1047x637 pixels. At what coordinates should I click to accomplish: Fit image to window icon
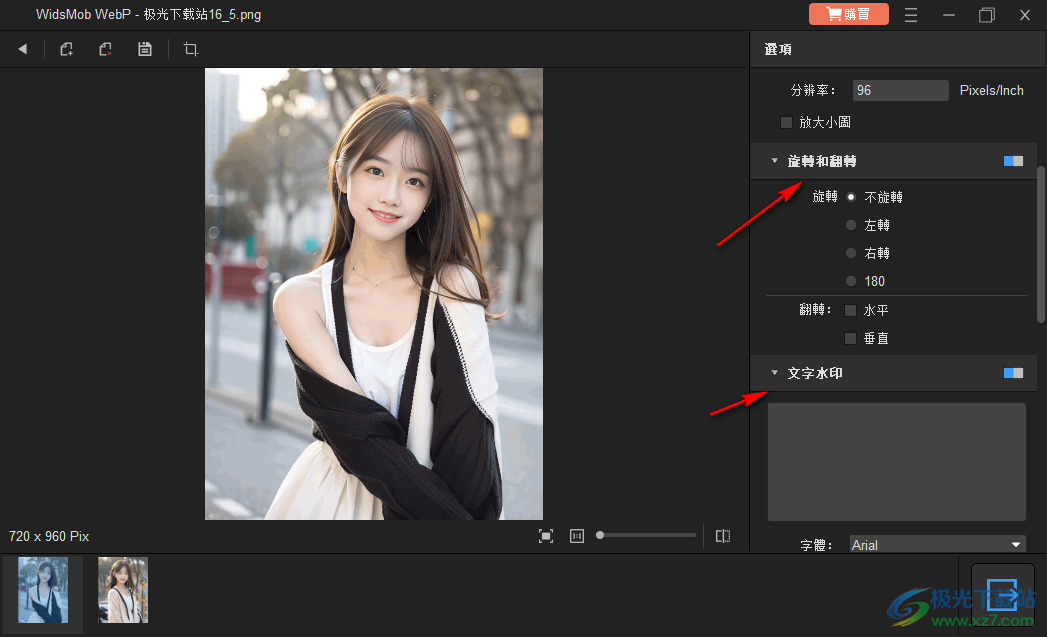pyautogui.click(x=546, y=536)
